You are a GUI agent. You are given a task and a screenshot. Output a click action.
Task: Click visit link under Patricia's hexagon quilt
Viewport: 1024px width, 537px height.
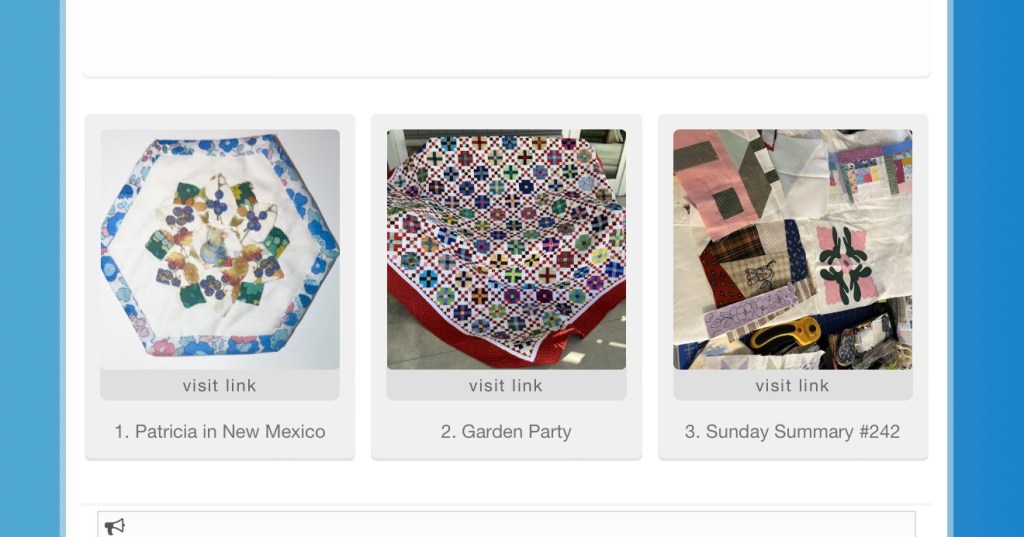(220, 385)
